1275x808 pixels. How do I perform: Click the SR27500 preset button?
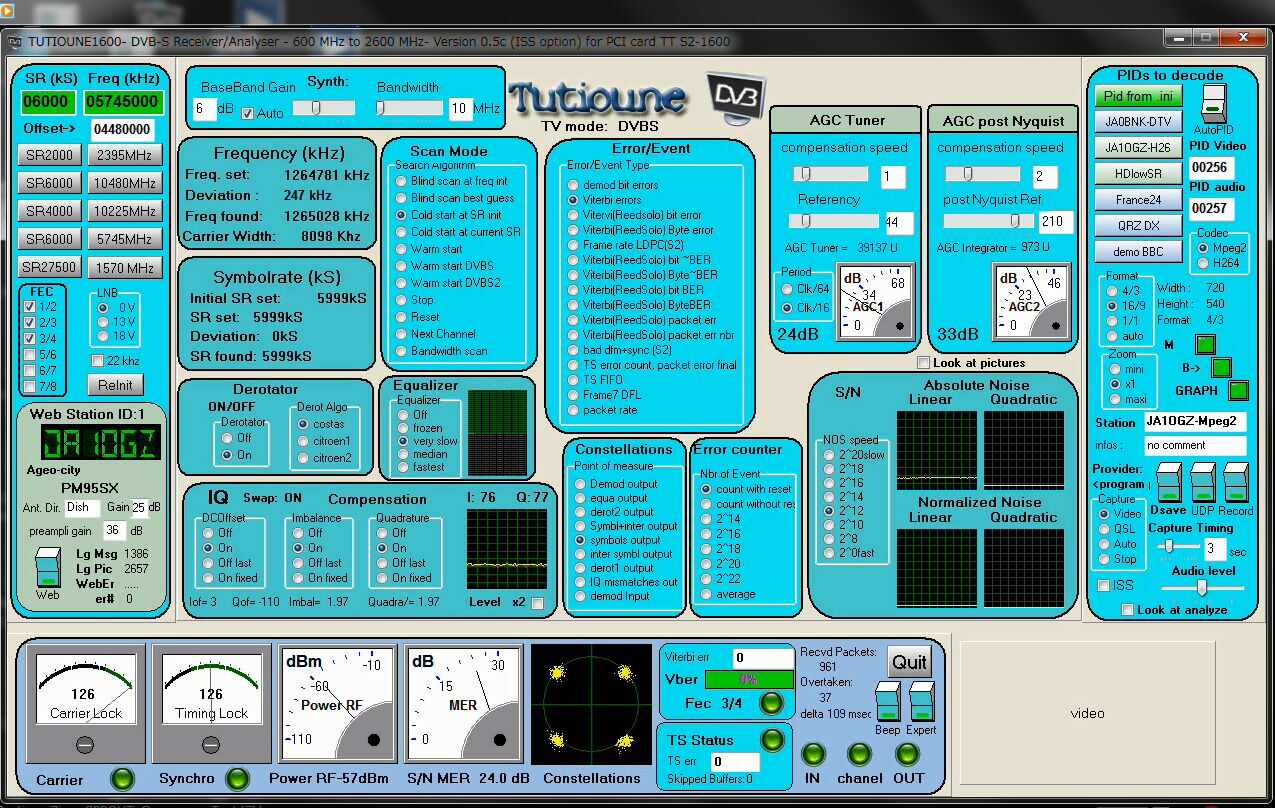point(49,267)
